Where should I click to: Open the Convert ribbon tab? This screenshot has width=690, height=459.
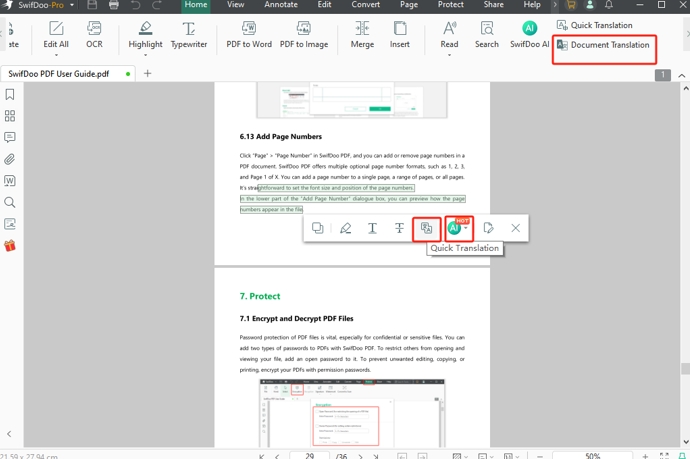[365, 5]
